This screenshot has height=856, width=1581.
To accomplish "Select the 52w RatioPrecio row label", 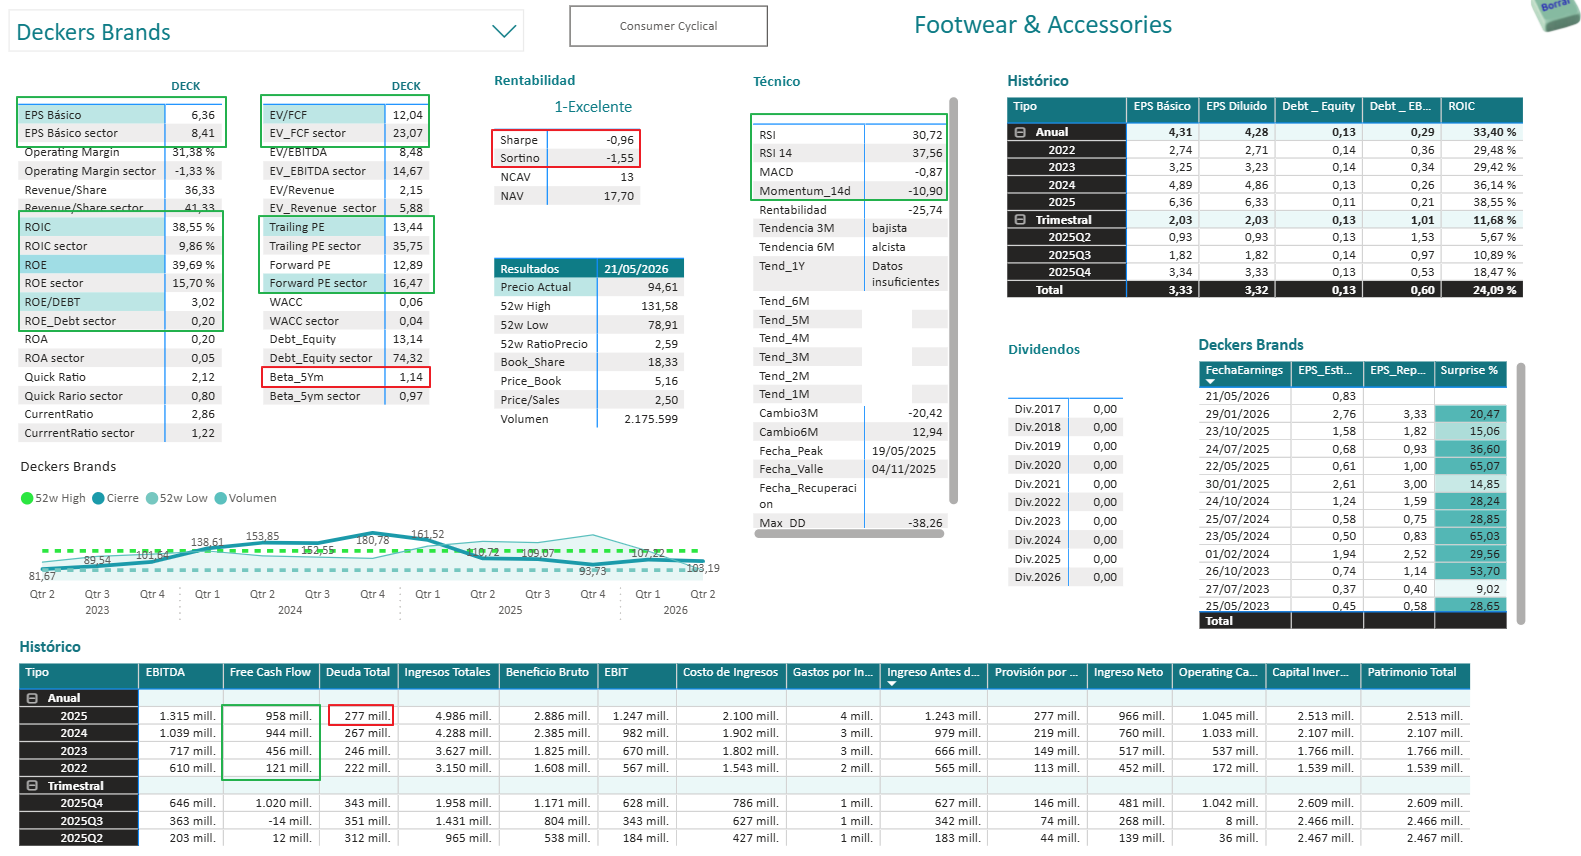I will tap(544, 344).
